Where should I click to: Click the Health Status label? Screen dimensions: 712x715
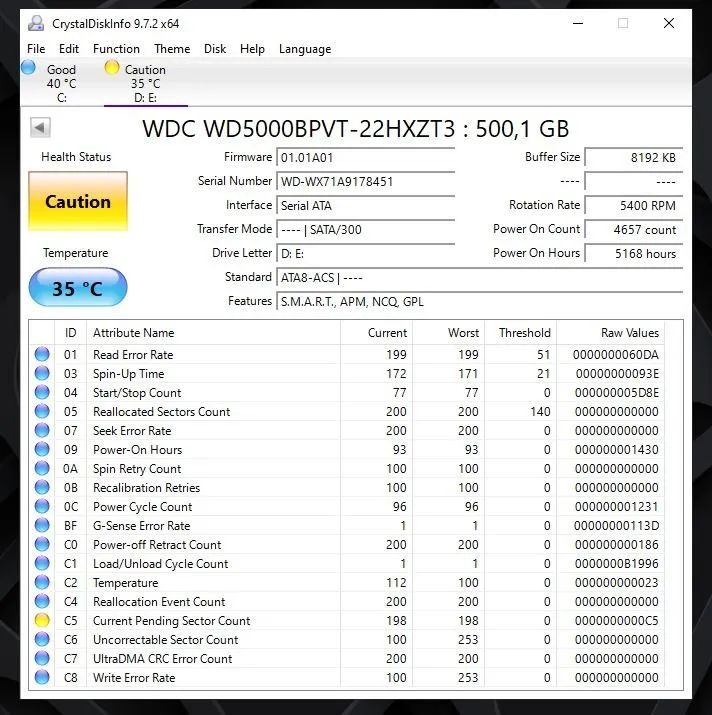click(x=76, y=157)
